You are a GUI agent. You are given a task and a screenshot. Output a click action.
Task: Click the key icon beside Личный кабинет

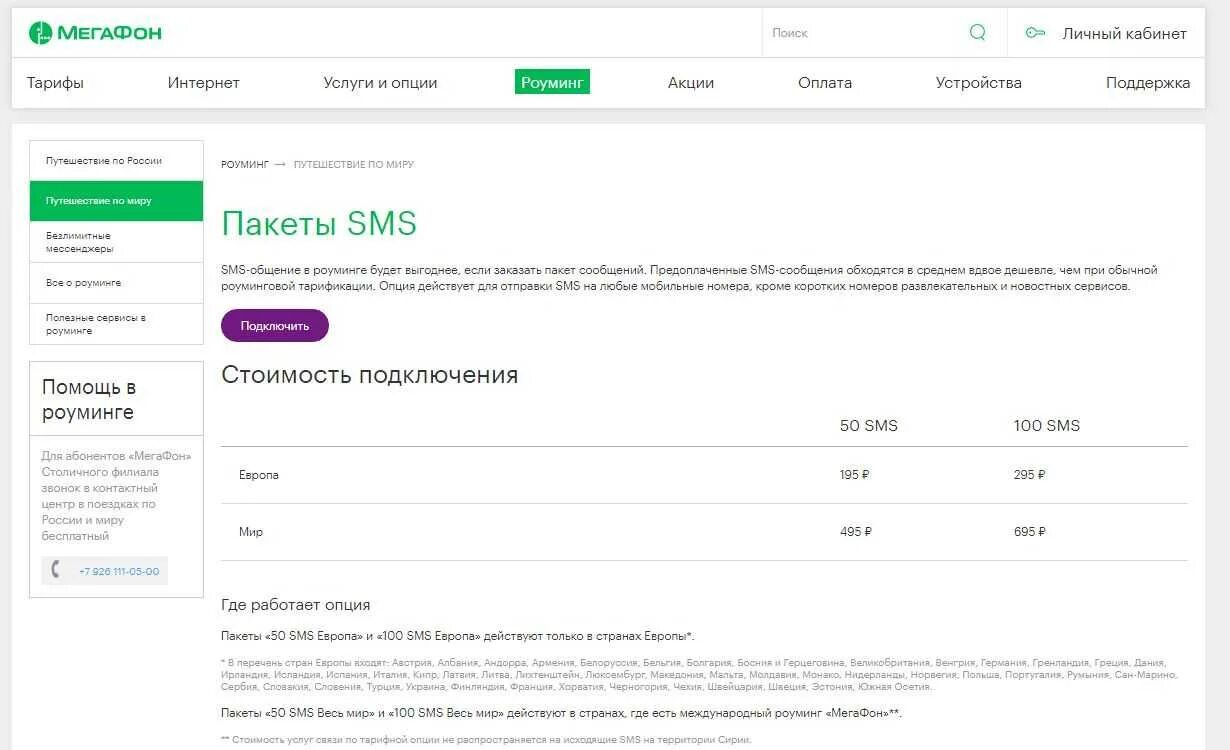click(x=1035, y=33)
